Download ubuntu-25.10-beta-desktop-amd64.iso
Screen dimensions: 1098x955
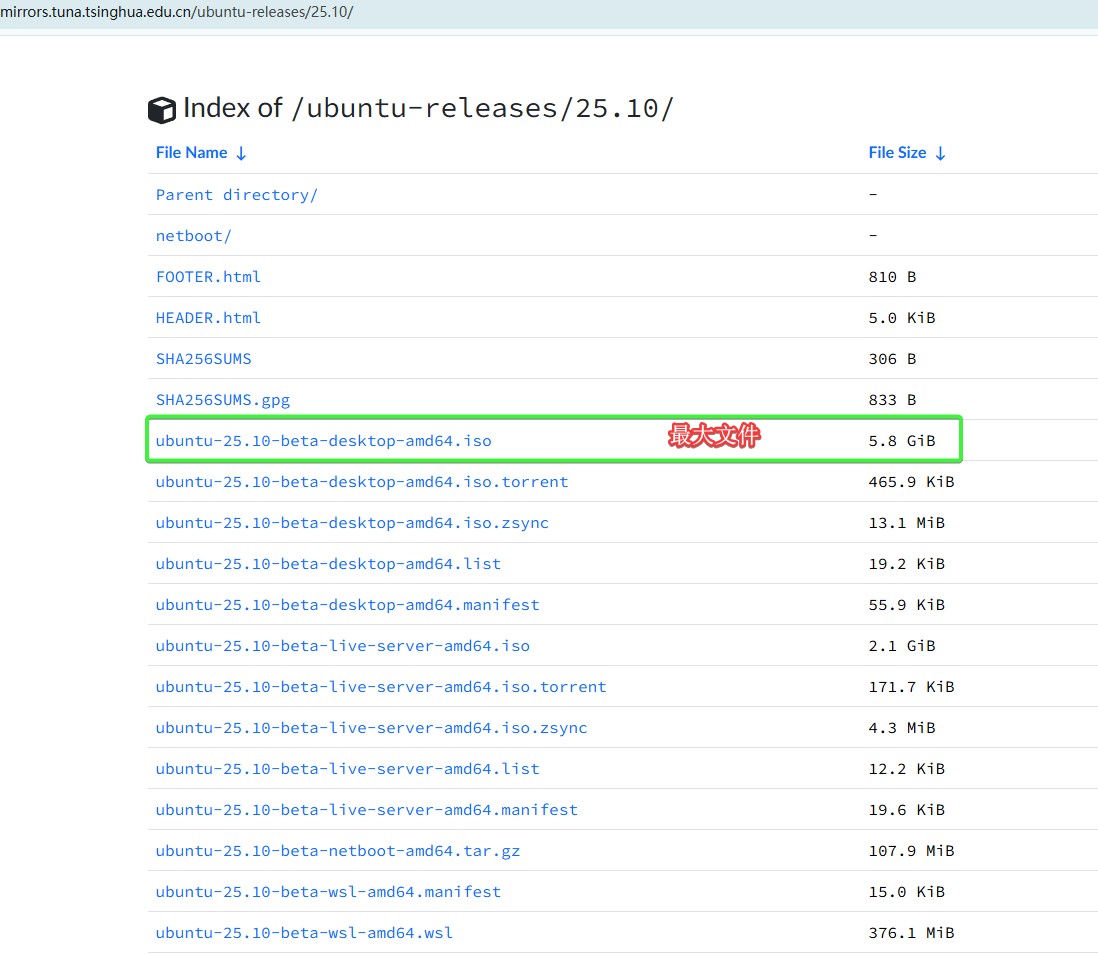[x=323, y=441]
